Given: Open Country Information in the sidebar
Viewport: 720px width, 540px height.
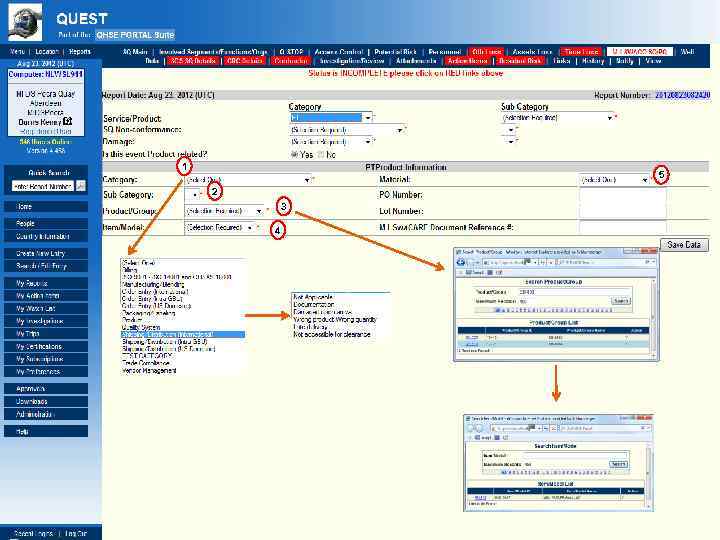Looking at the screenshot, I should [x=46, y=236].
